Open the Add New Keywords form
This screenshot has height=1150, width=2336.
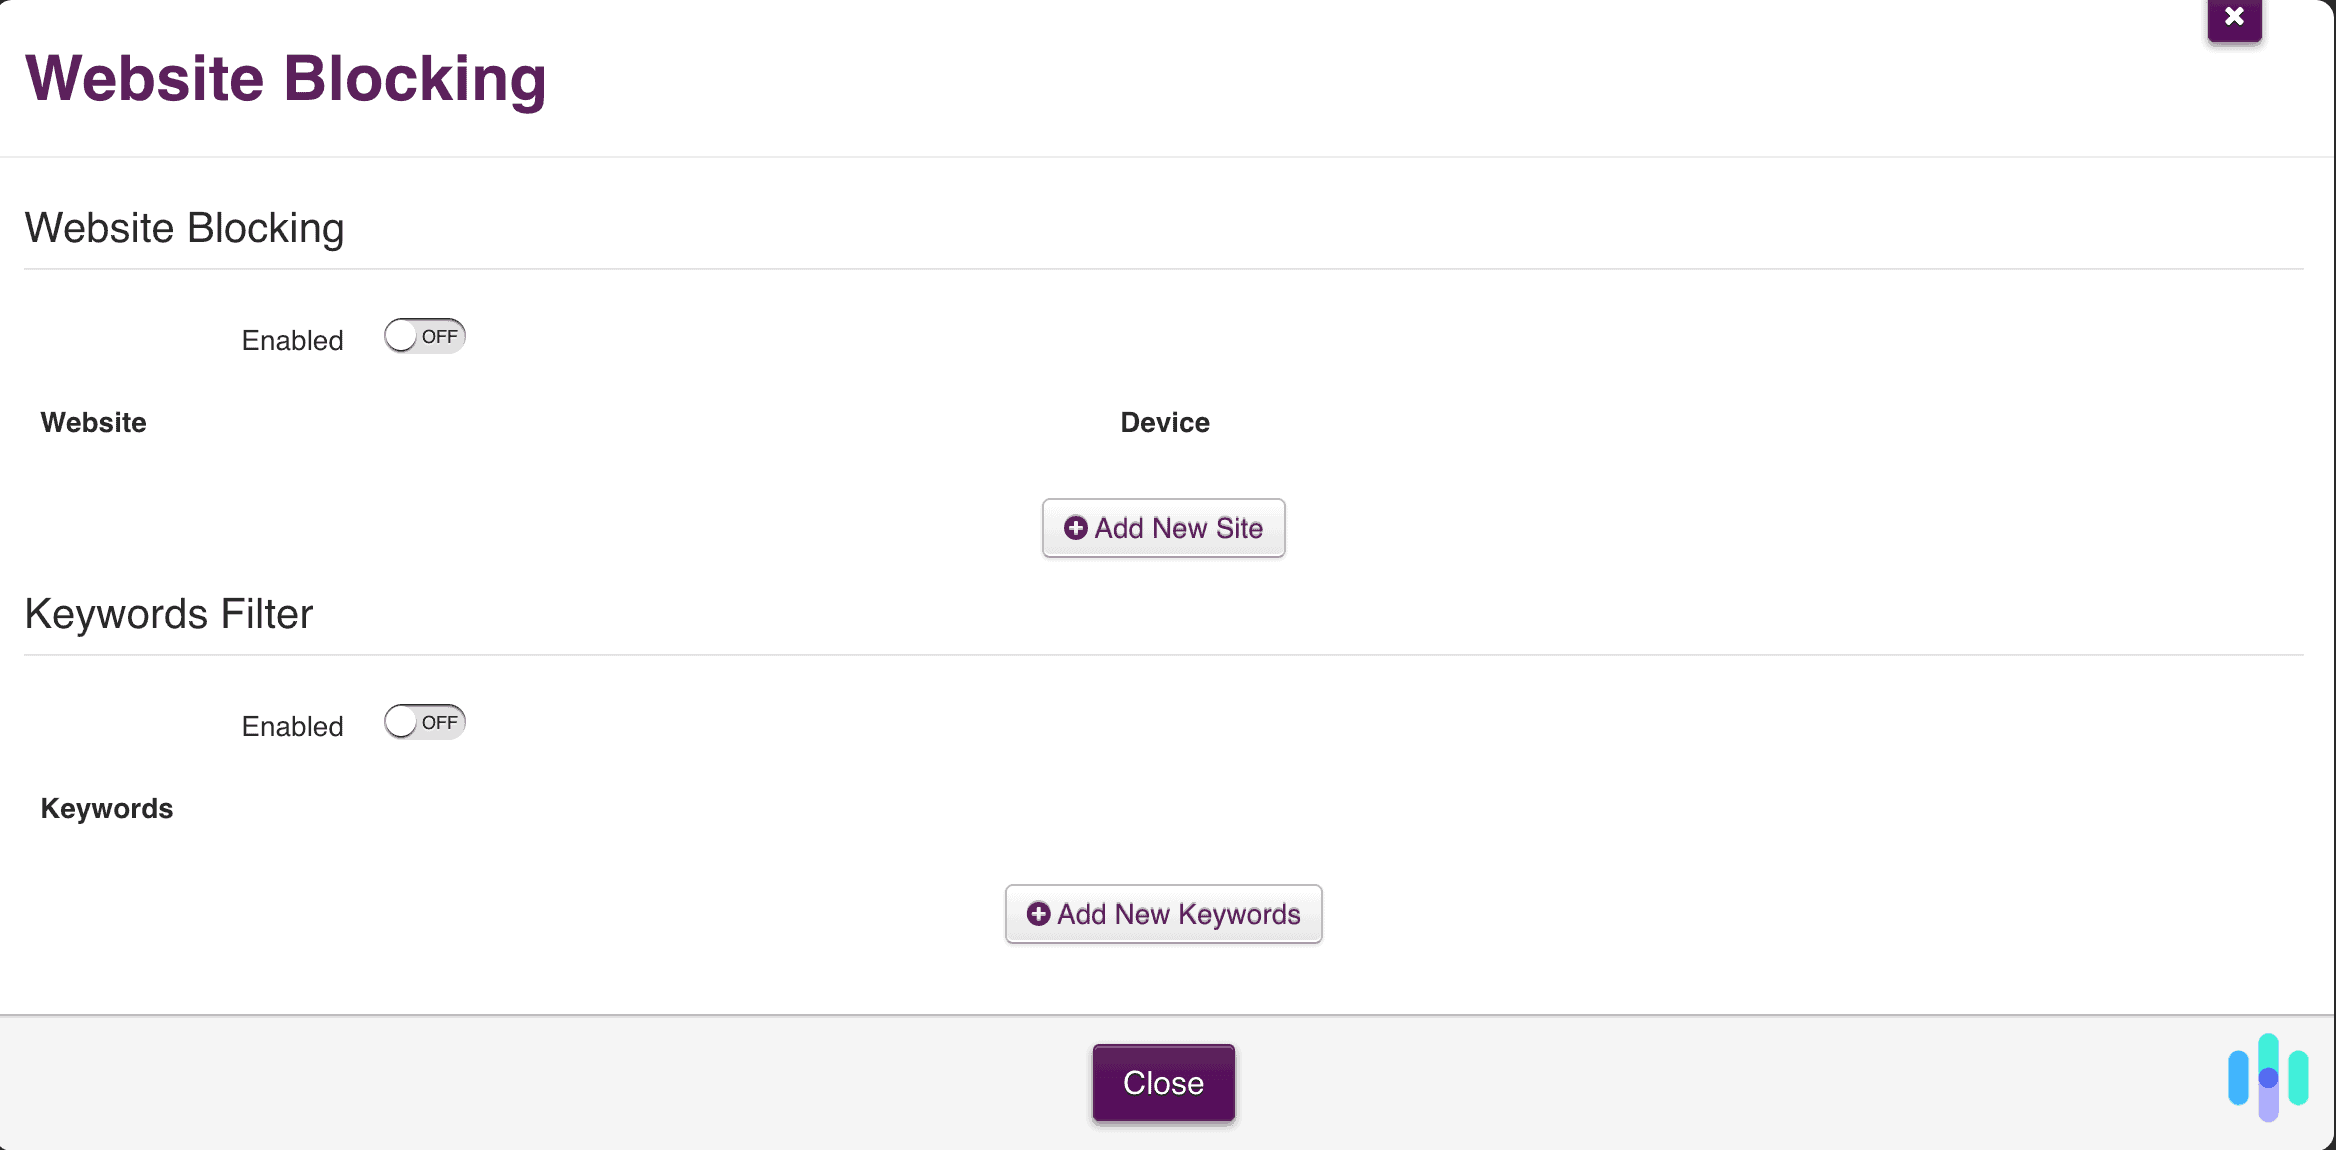click(1163, 914)
